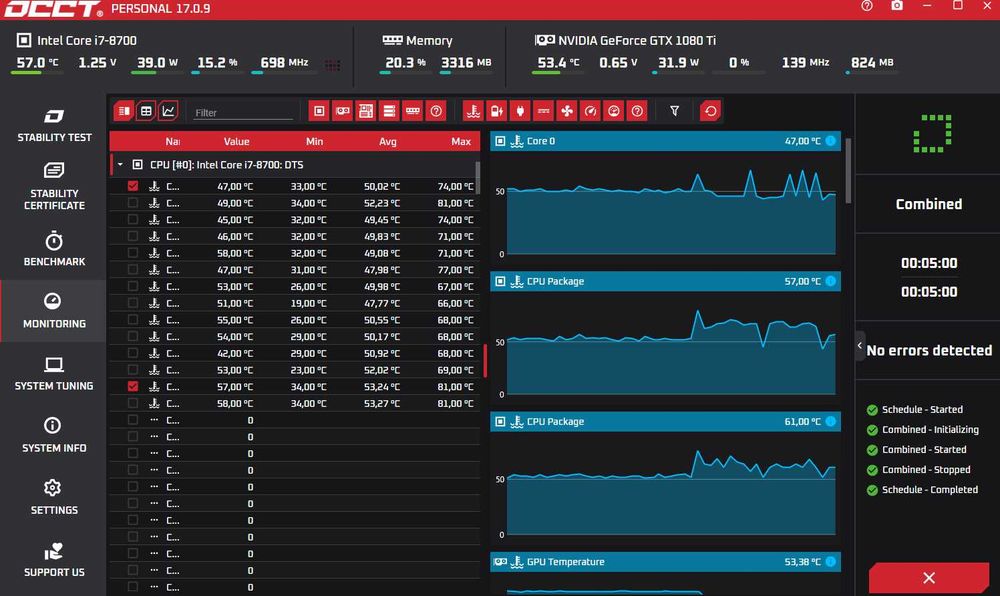Click the sensor table vertical scrollbar

[x=478, y=178]
